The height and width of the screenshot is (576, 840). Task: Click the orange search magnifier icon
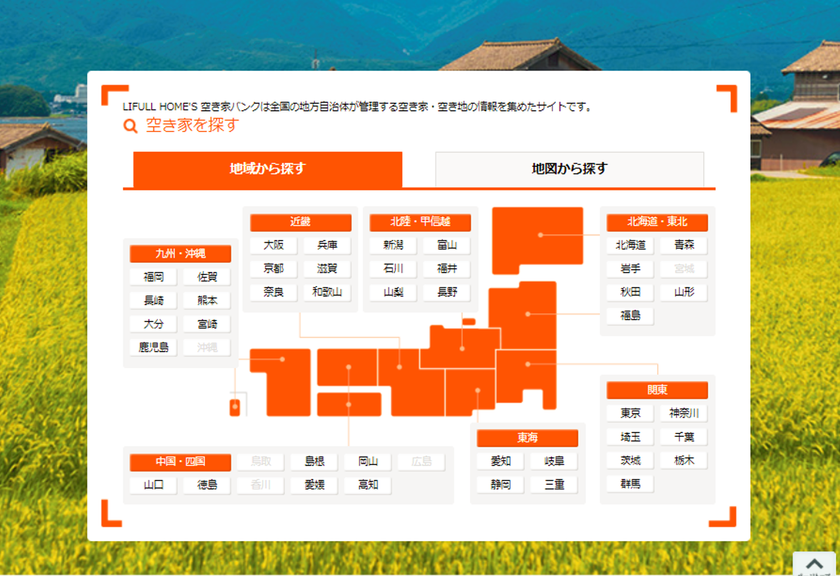click(129, 125)
